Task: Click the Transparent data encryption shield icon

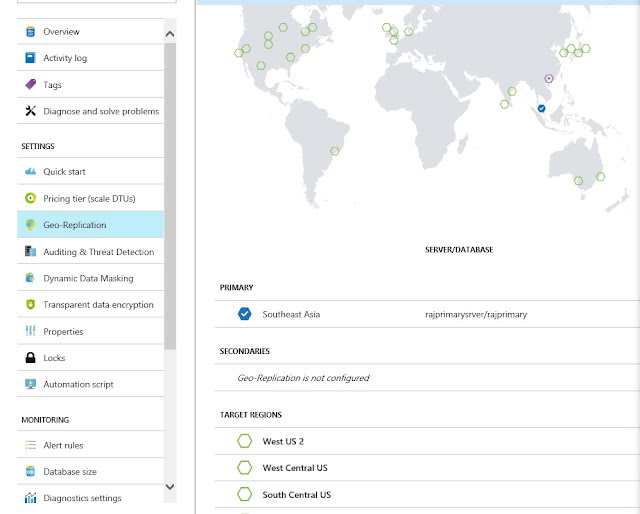Action: (31, 305)
